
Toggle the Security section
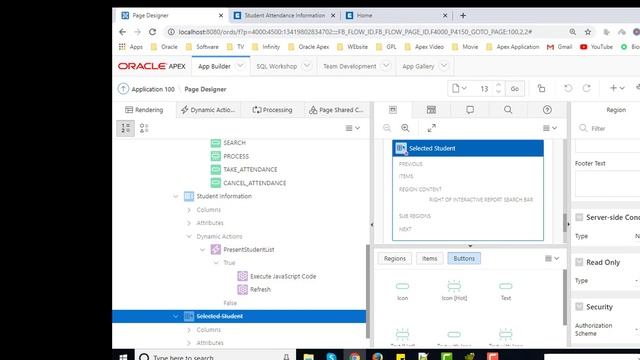point(579,307)
